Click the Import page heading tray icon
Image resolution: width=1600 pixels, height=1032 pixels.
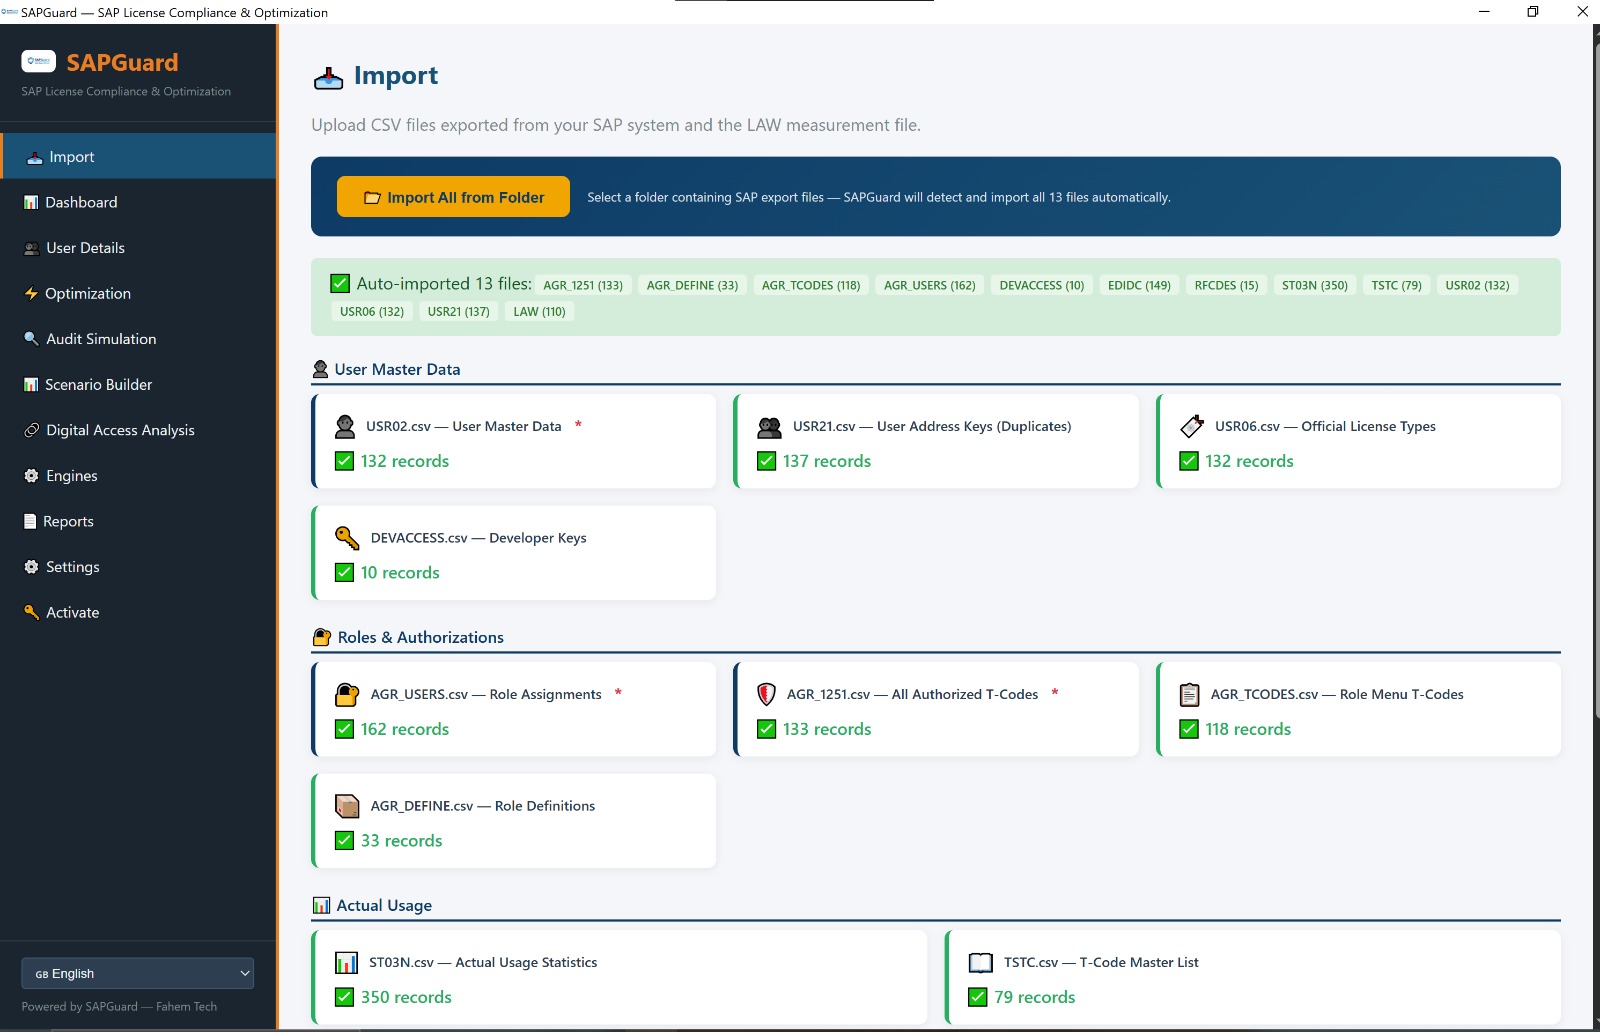328,77
